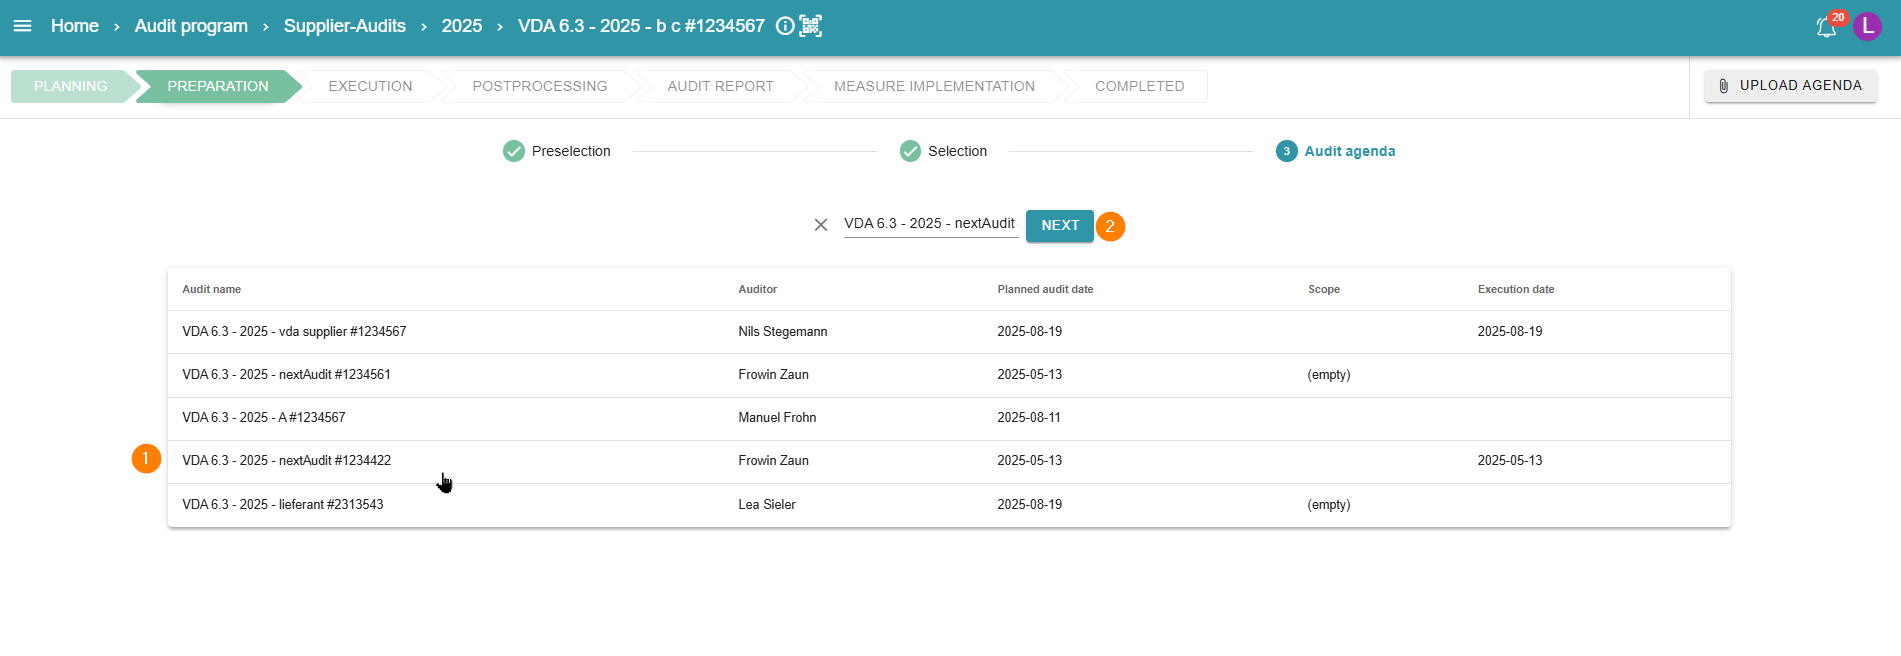
Task: Click the Upload Agenda button
Action: pyautogui.click(x=1790, y=86)
